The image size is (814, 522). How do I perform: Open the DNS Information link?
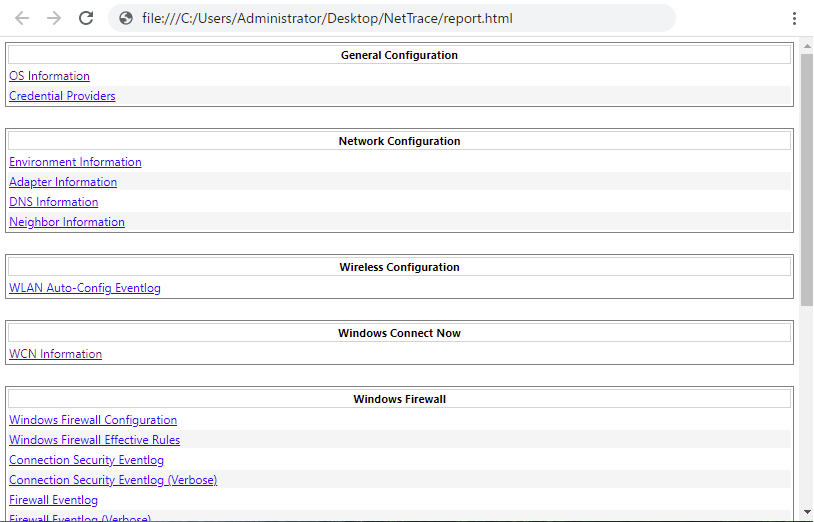click(53, 202)
